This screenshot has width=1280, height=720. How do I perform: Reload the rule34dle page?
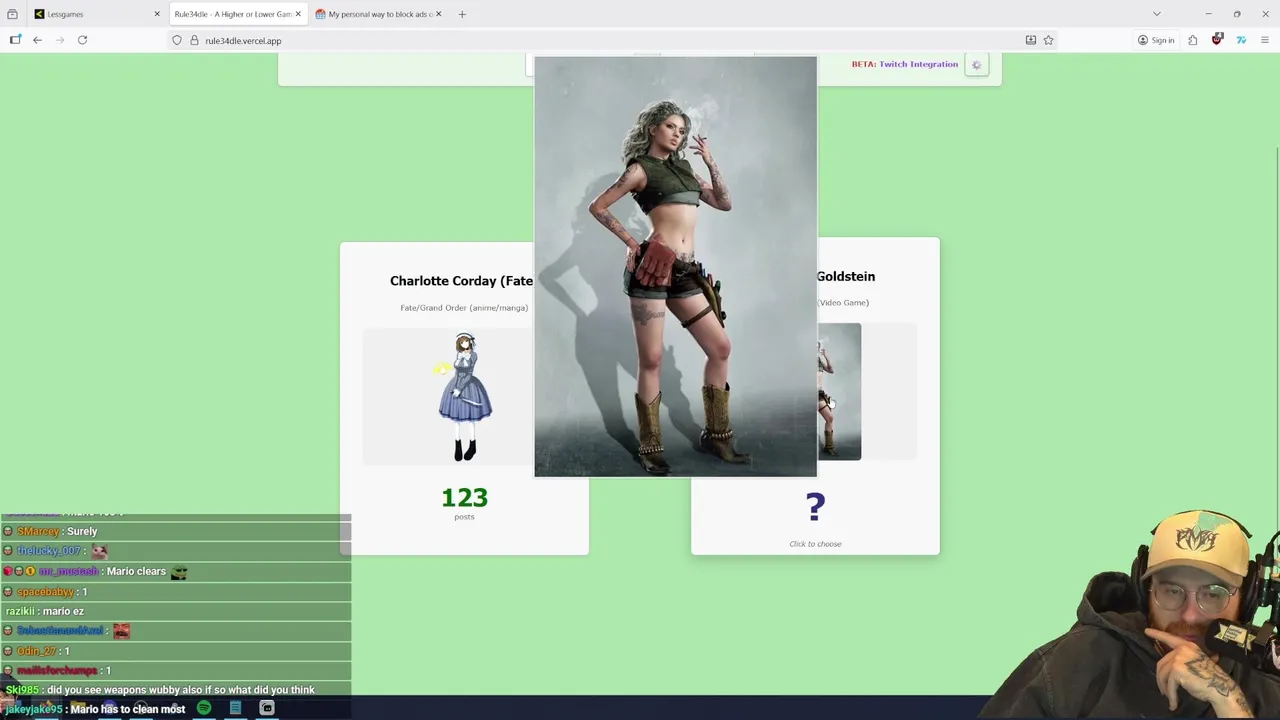(x=82, y=40)
